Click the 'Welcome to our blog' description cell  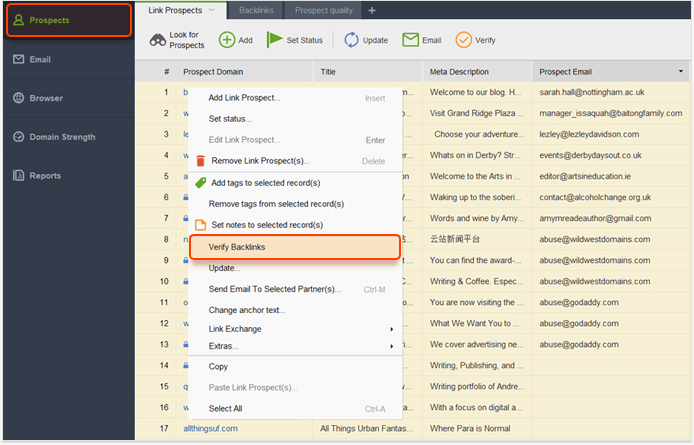coord(475,92)
